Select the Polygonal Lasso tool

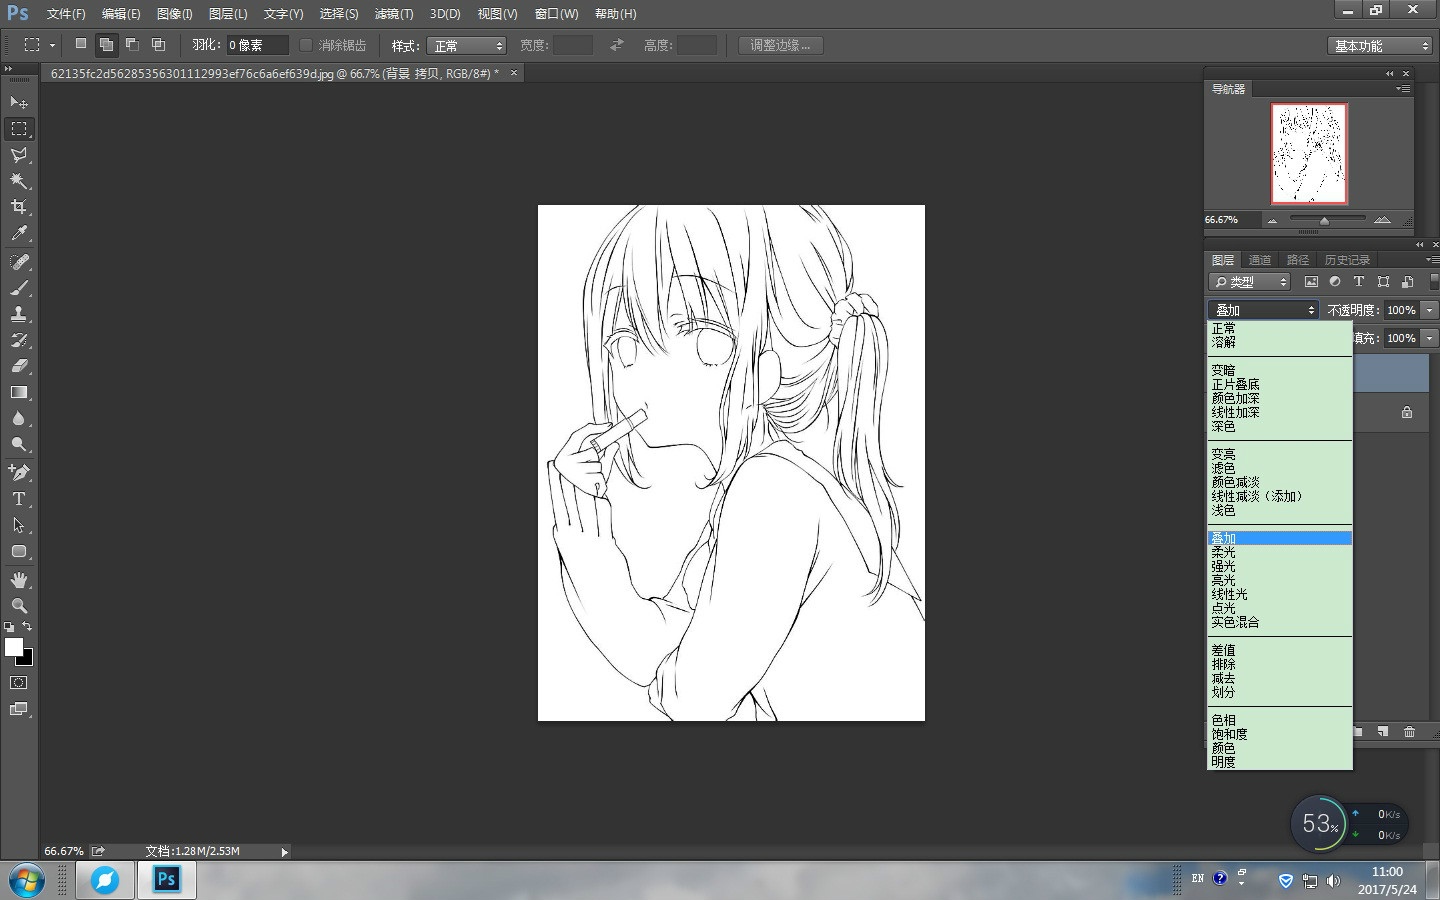click(19, 155)
